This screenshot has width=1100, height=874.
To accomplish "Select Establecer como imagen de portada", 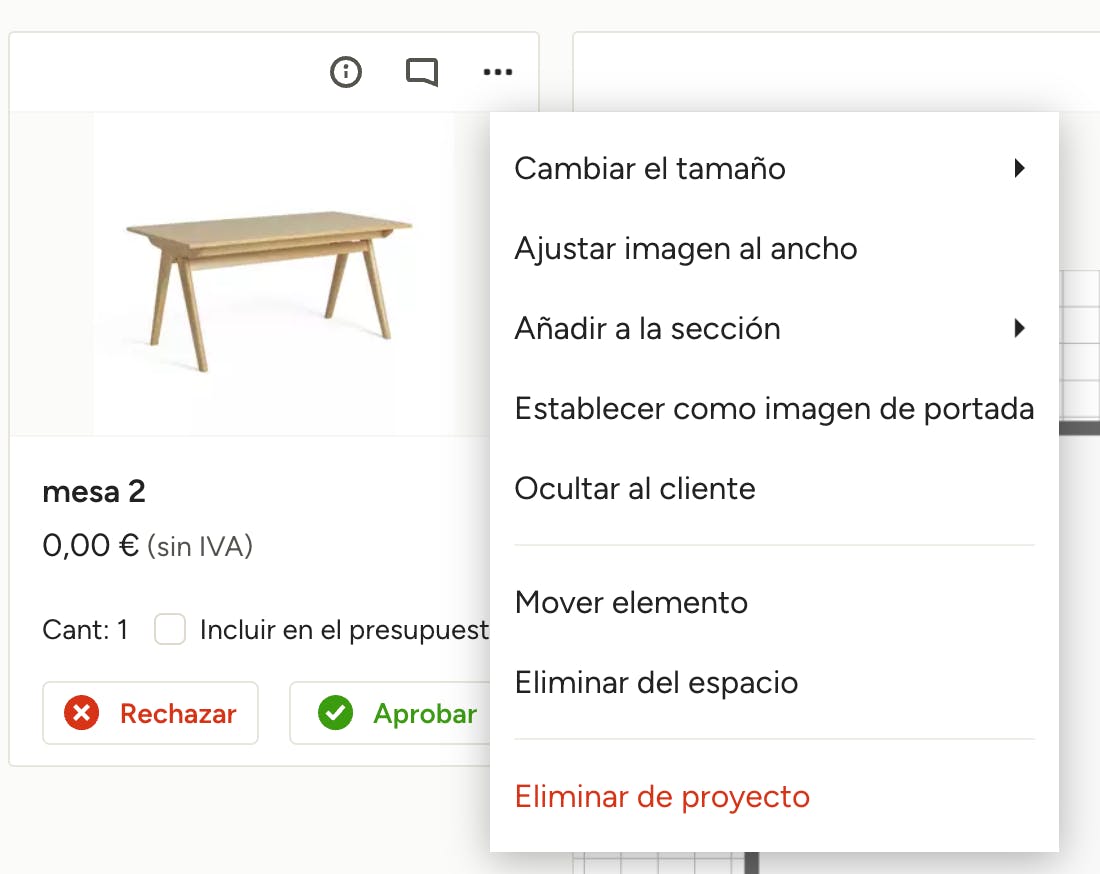I will (774, 408).
